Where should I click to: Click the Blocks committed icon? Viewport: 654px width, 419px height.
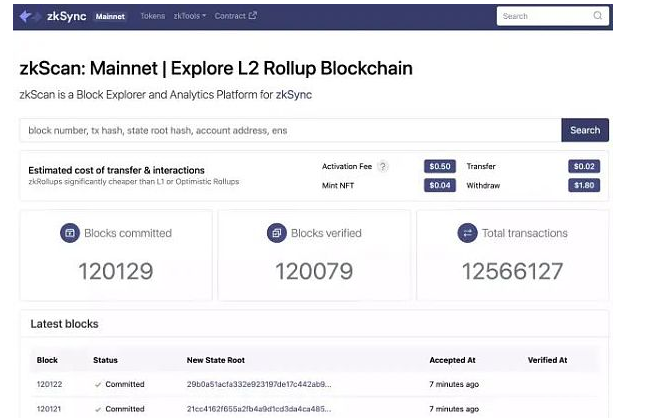coord(70,233)
